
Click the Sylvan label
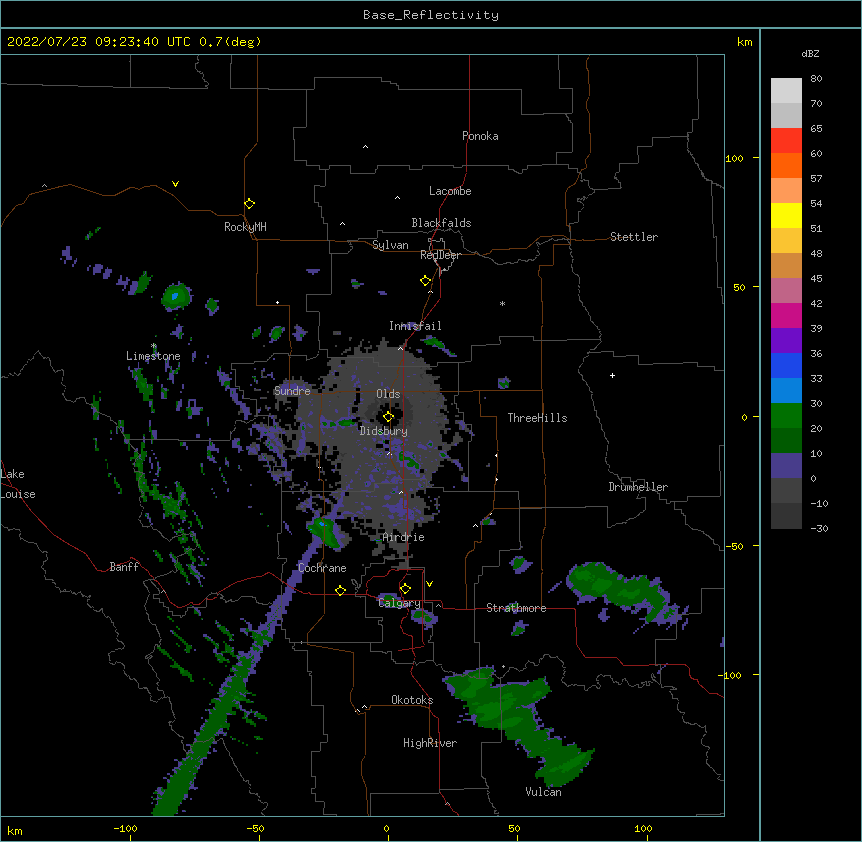click(390, 245)
